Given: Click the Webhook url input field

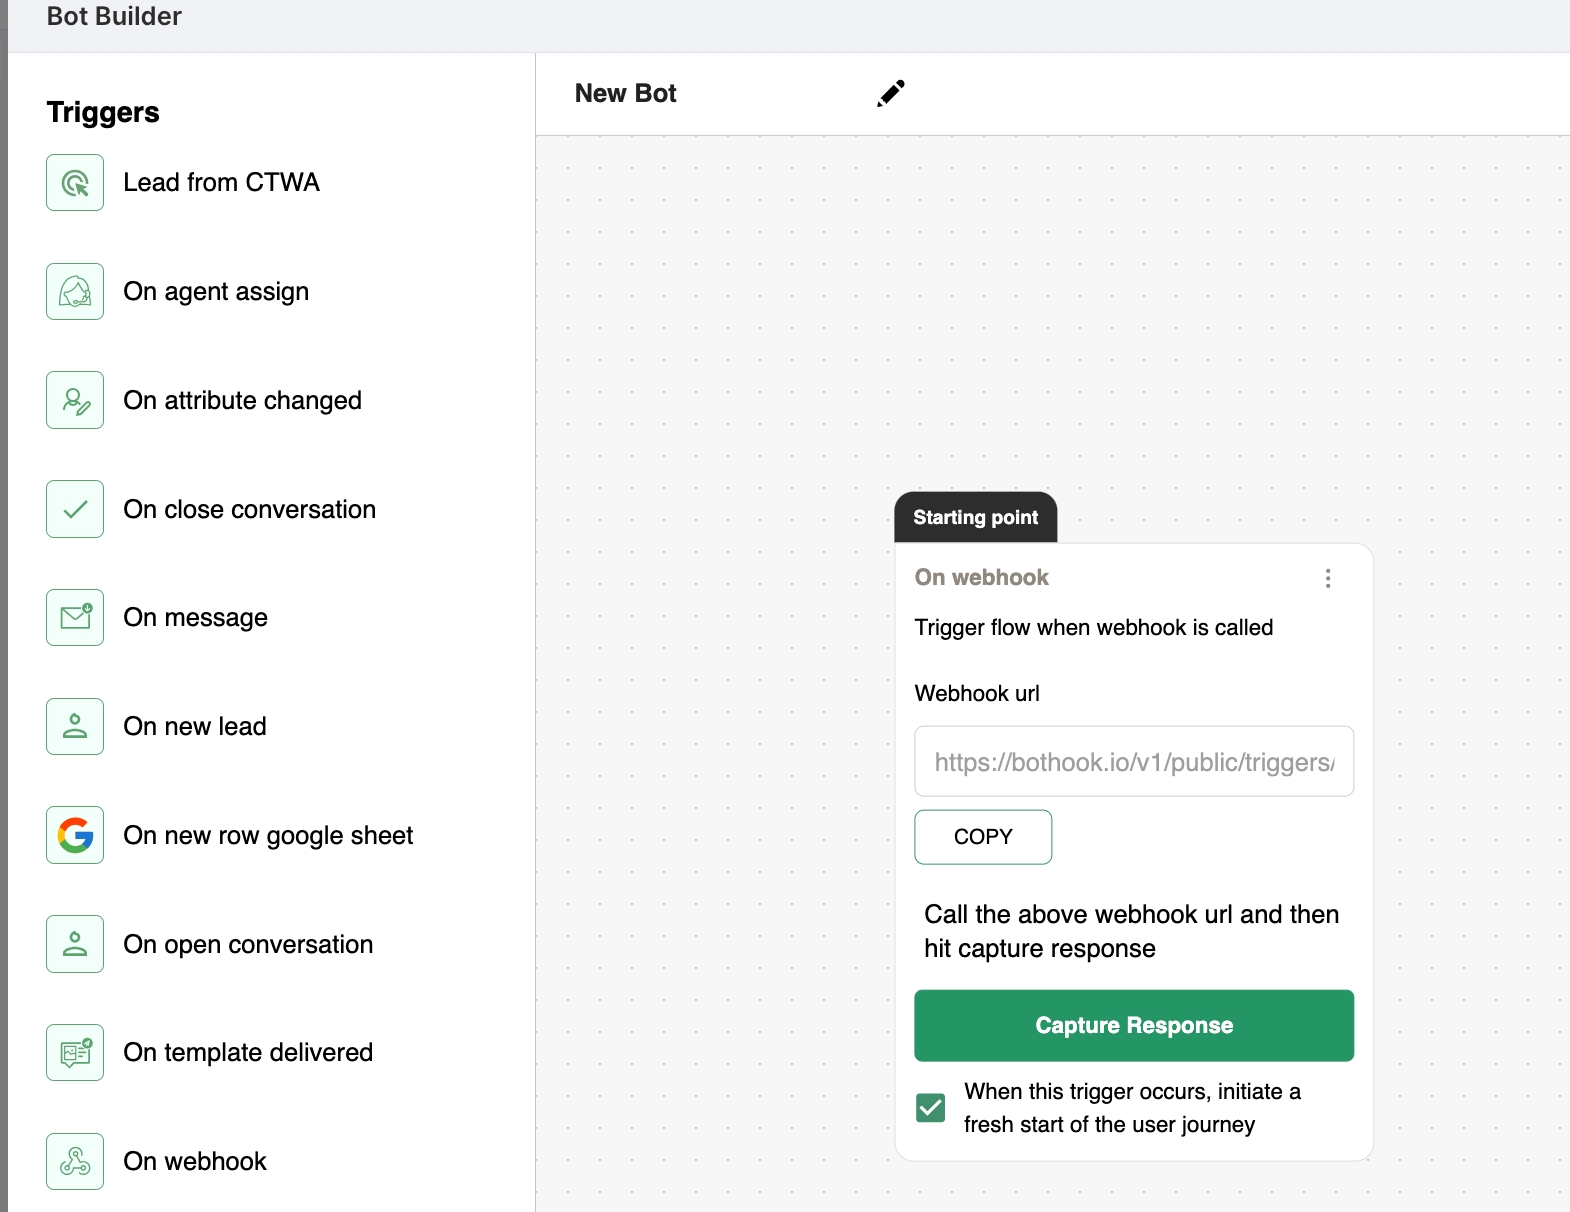Looking at the screenshot, I should [x=1133, y=762].
